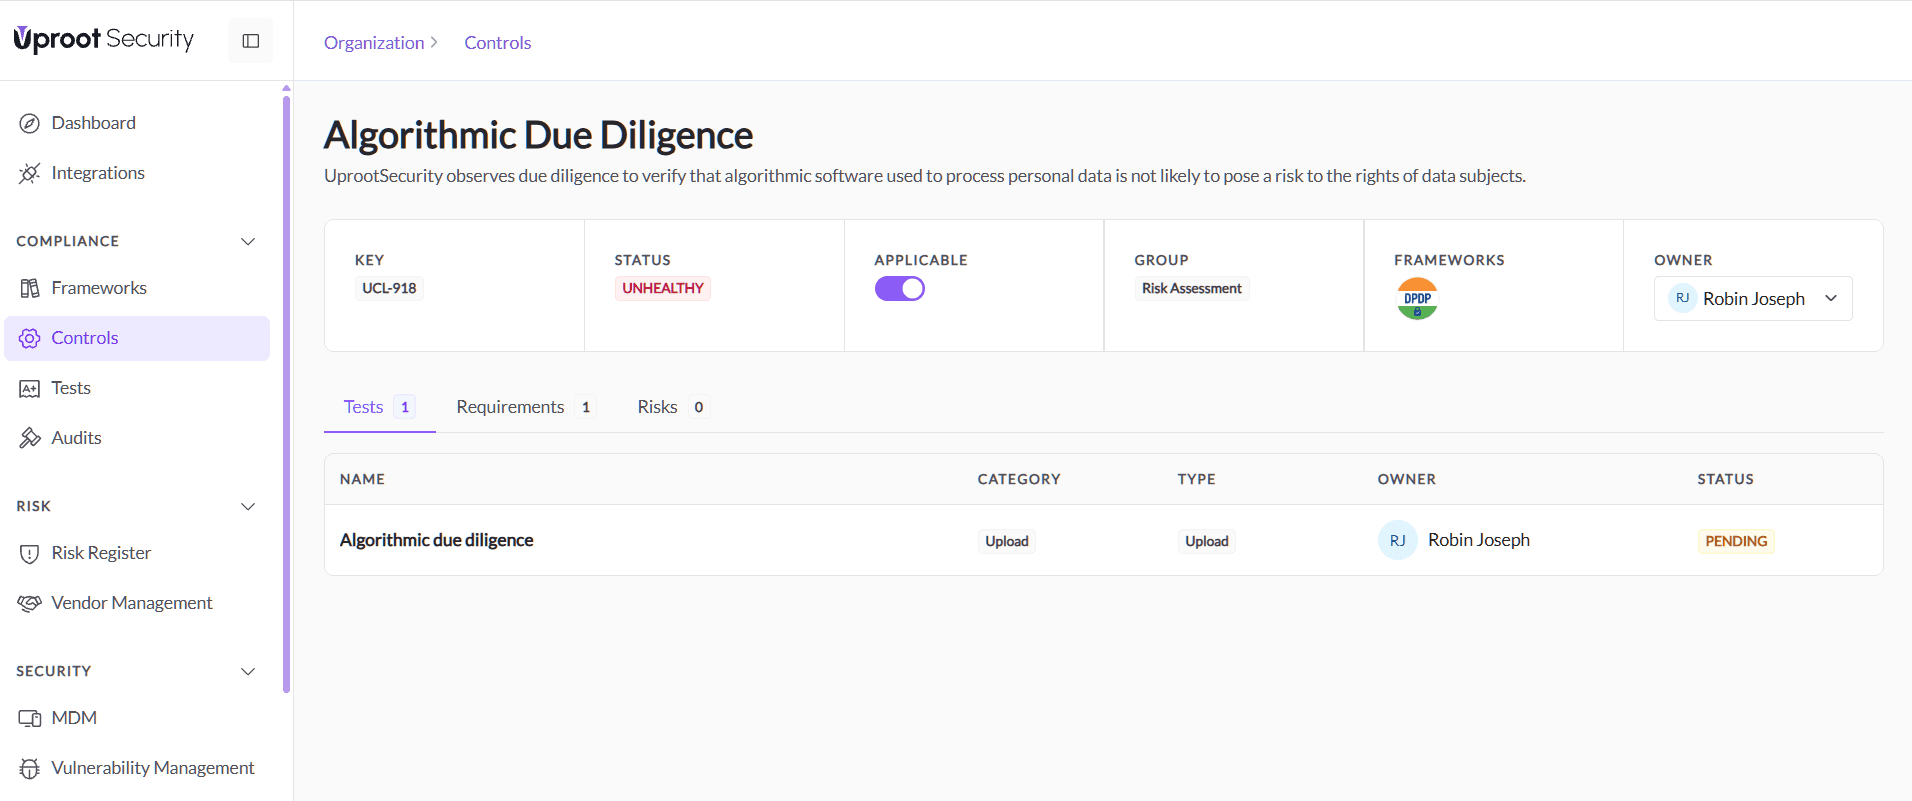Open the Algorithmic due diligence test
This screenshot has width=1912, height=801.
(x=436, y=540)
